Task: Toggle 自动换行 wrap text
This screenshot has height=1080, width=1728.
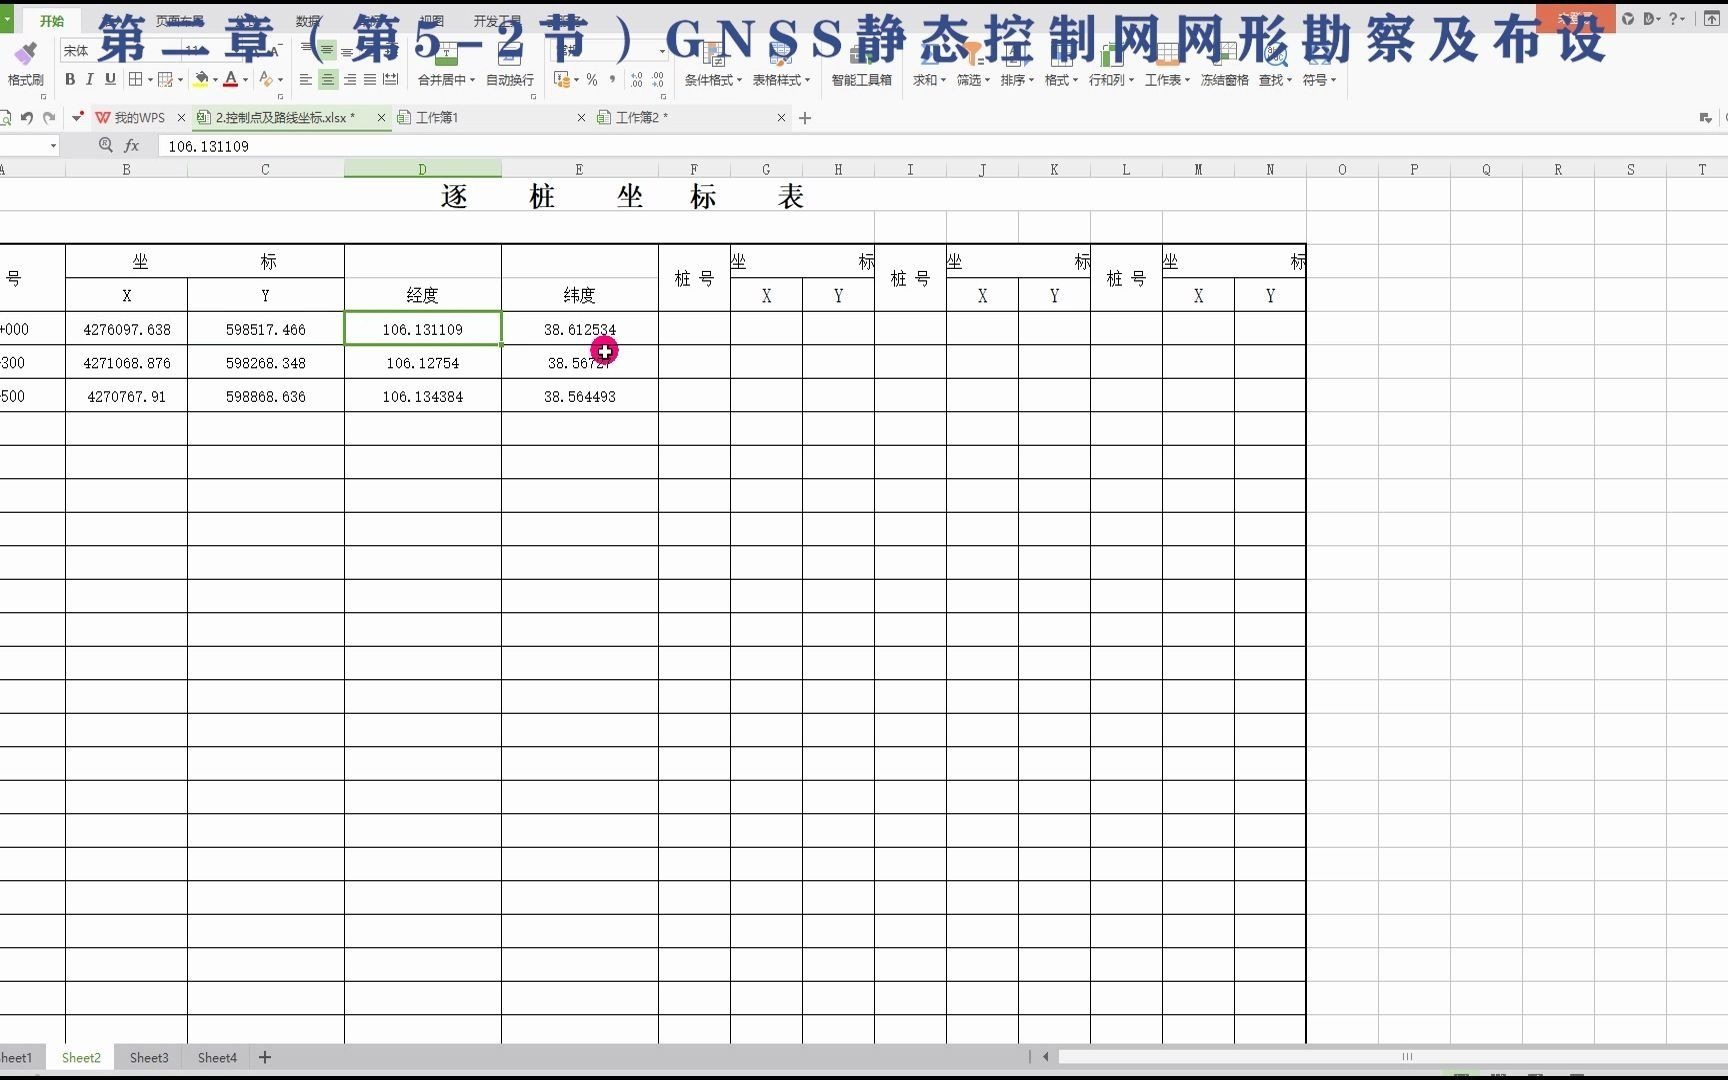Action: (510, 67)
